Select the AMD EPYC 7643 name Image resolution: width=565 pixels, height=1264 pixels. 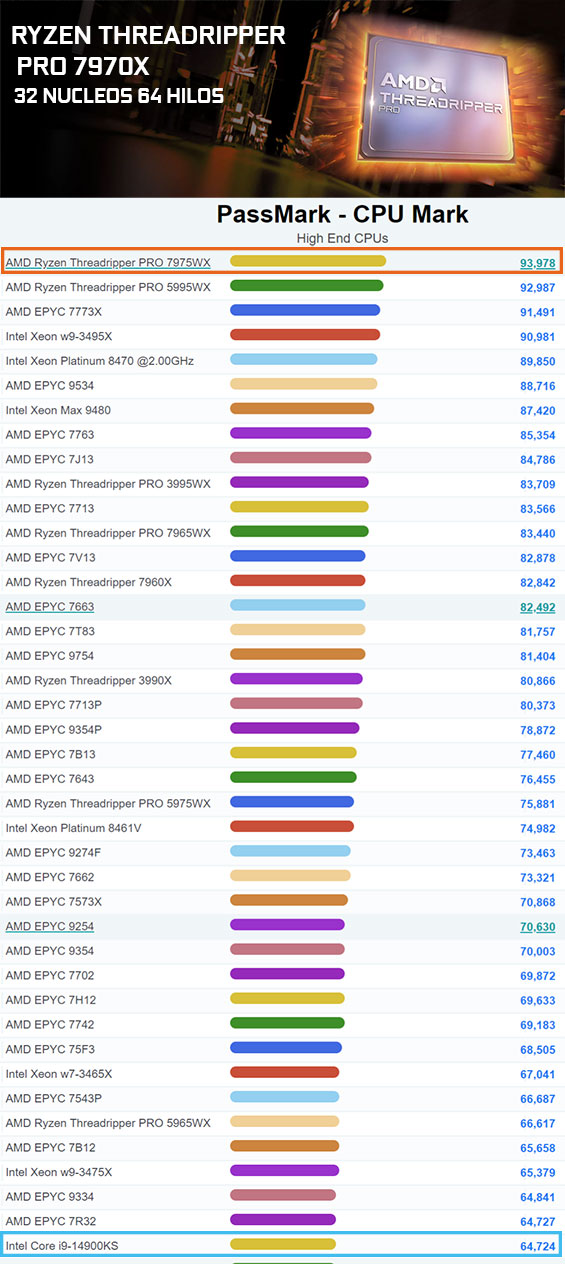[x=50, y=778]
